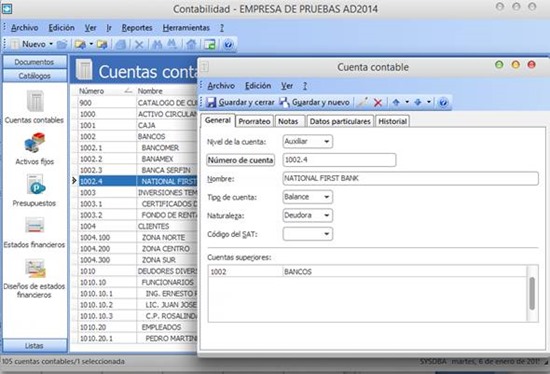Open Tipo de cuenta dropdown
Viewport: 550px width, 374px height.
[x=308, y=197]
